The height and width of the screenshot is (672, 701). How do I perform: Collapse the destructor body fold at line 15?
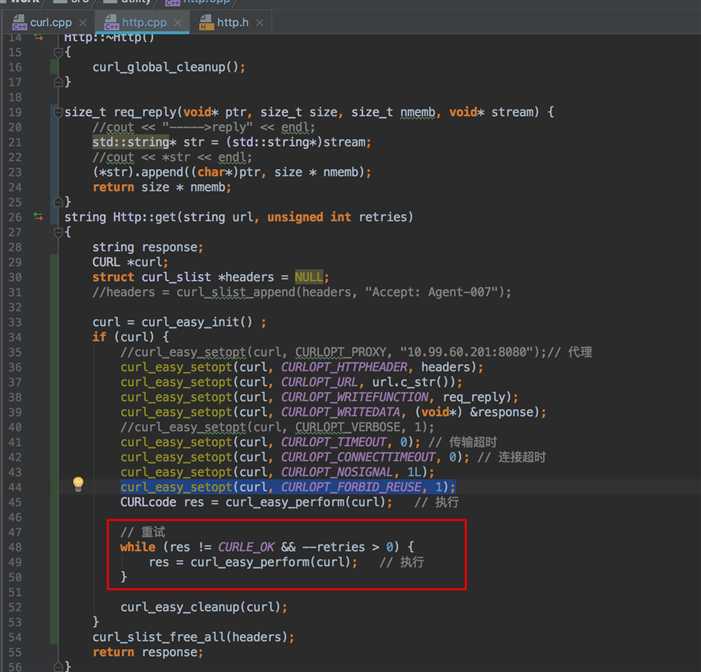58,53
